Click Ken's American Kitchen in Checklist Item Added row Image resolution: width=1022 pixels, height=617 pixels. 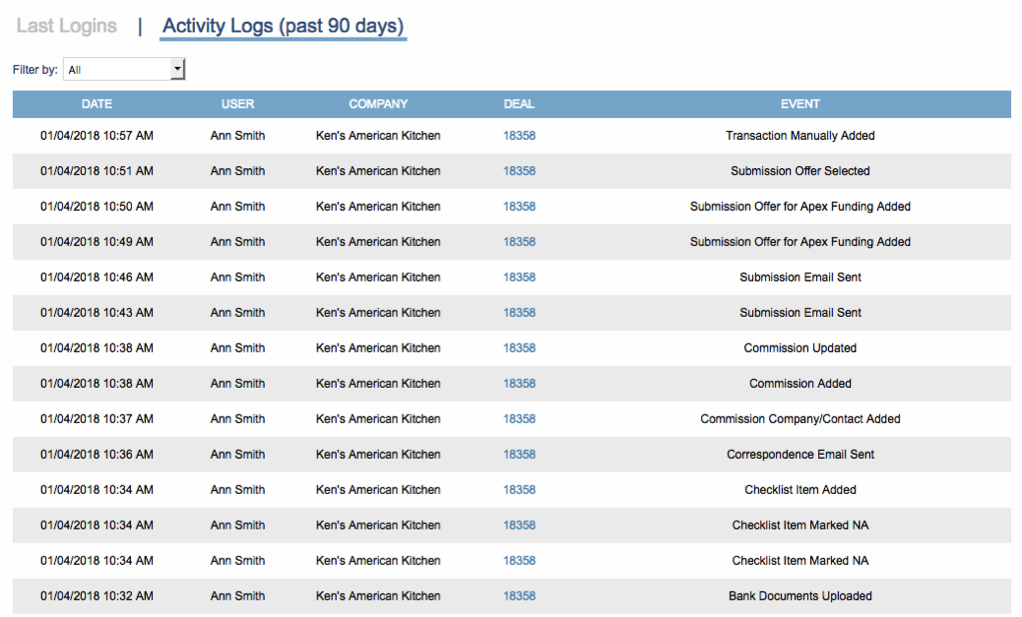click(378, 490)
